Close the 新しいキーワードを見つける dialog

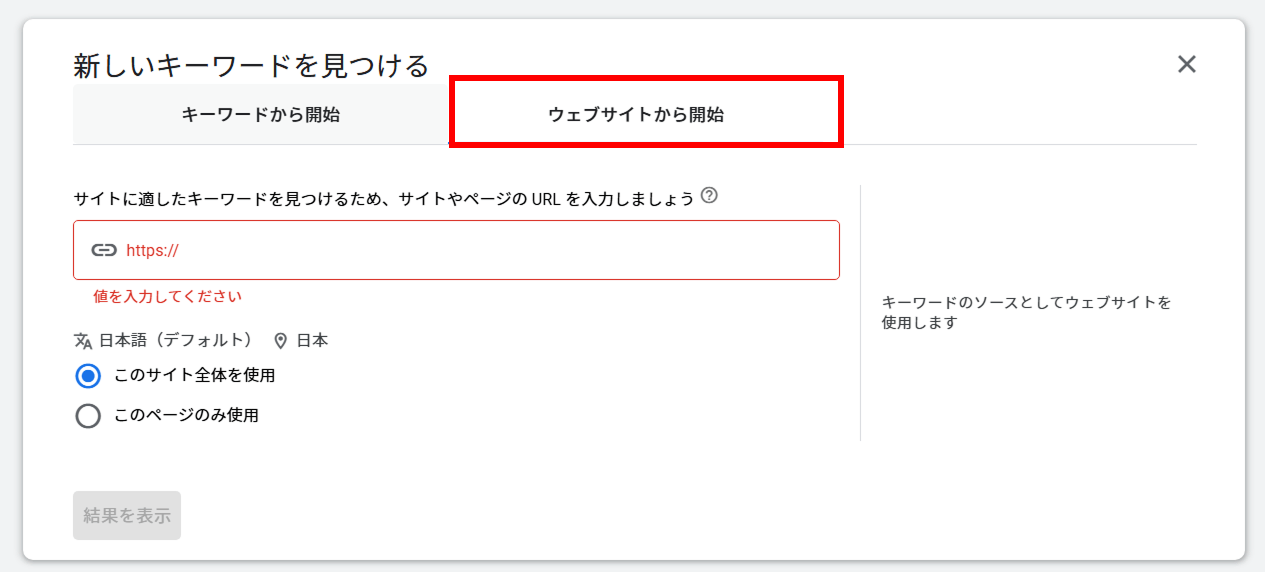pyautogui.click(x=1186, y=65)
